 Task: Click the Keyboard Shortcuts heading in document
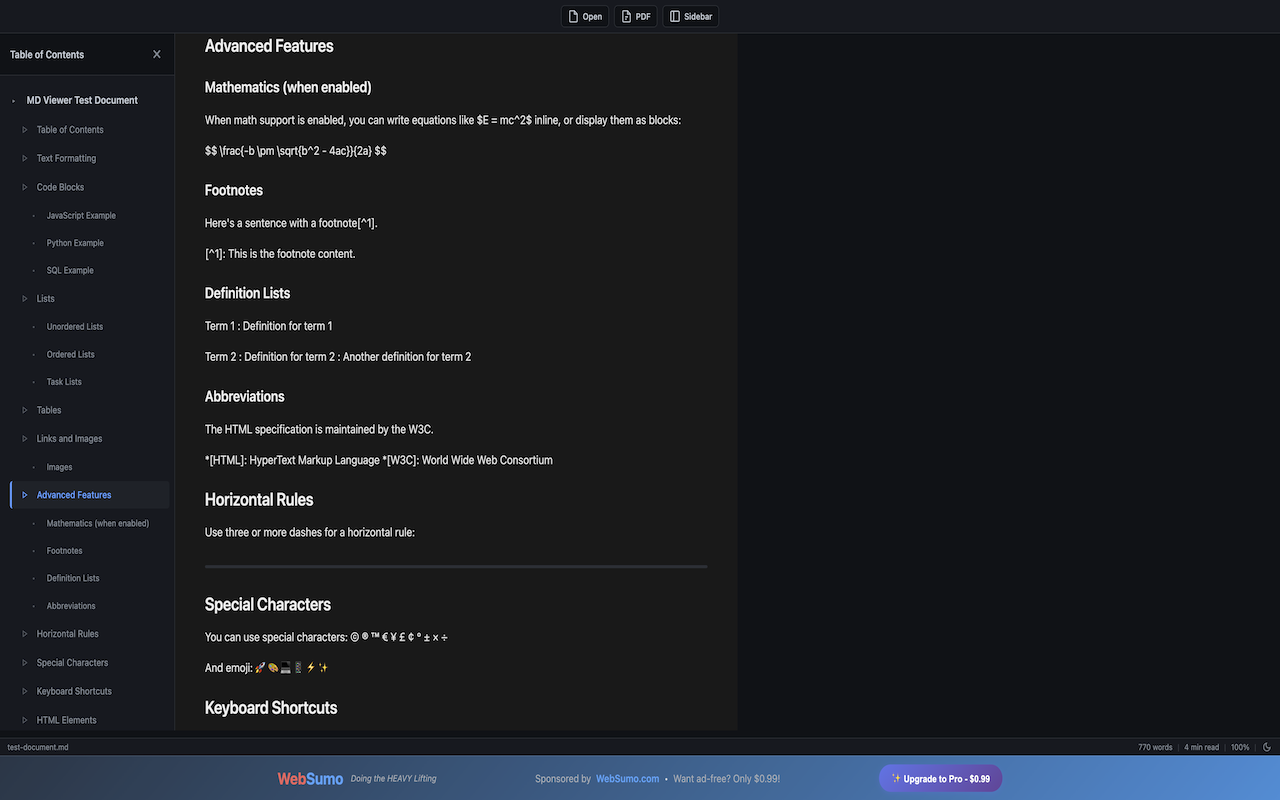271,708
